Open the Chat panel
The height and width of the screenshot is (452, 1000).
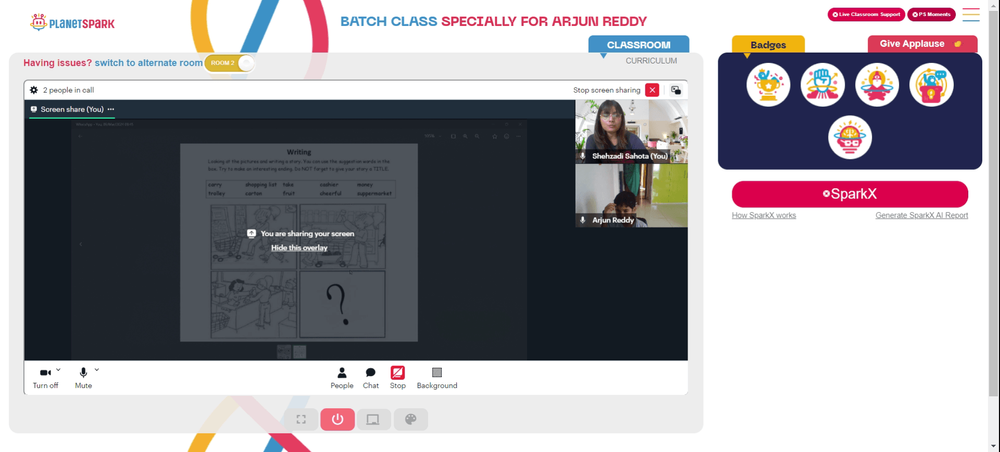[x=371, y=378]
